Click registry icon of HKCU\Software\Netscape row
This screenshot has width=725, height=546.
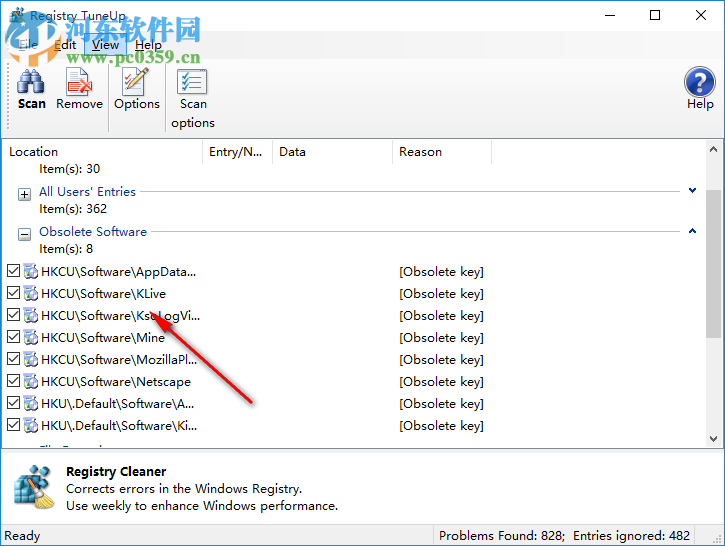coord(31,381)
